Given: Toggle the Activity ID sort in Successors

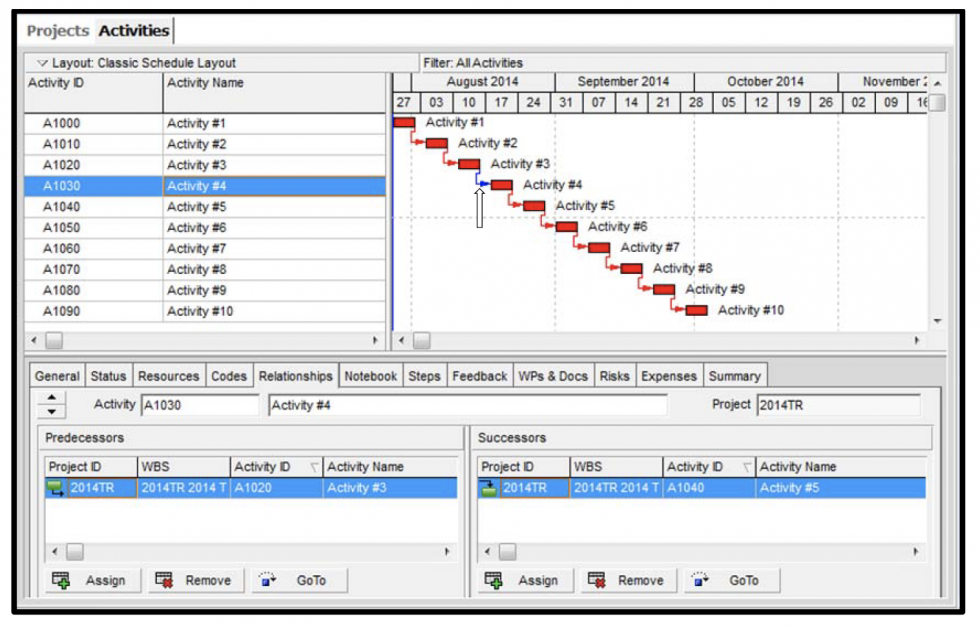Looking at the screenshot, I should pos(745,467).
